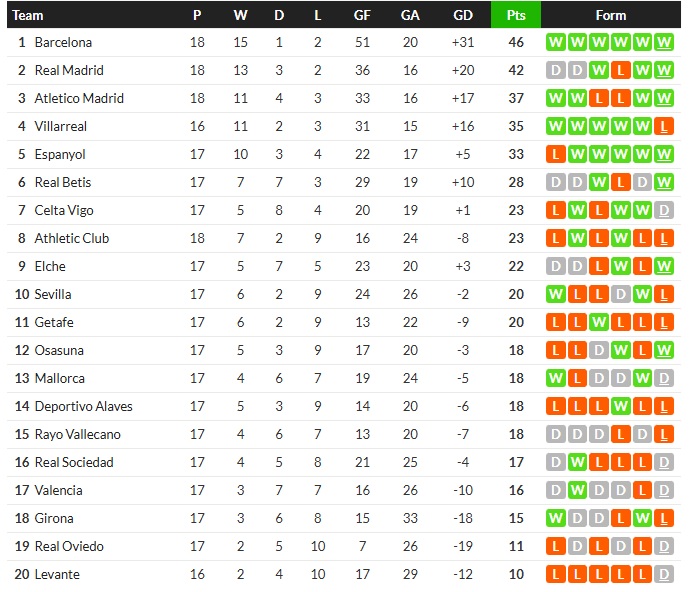The width and height of the screenshot is (700, 592).
Task: Open the Athletic Club team link
Action: click(x=71, y=239)
